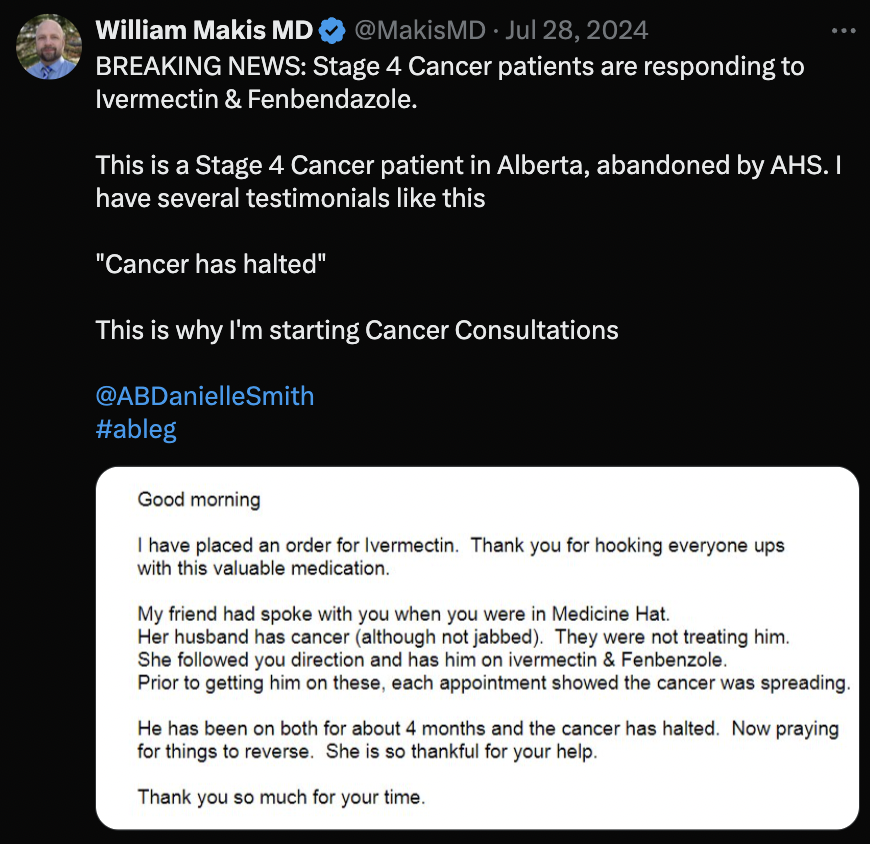The height and width of the screenshot is (844, 870).
Task: Click the #ableg hashtag link
Action: click(136, 428)
